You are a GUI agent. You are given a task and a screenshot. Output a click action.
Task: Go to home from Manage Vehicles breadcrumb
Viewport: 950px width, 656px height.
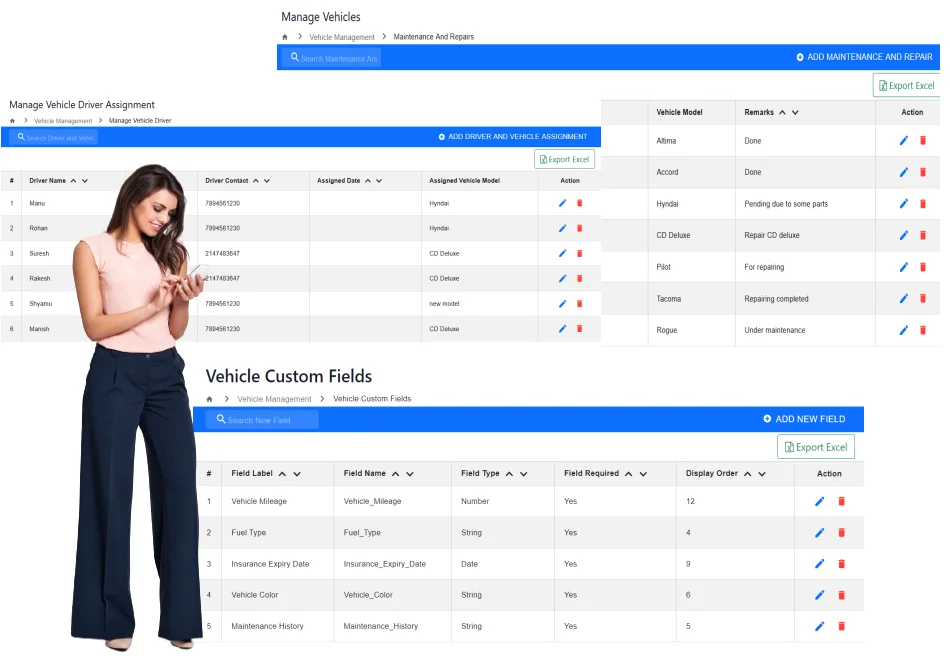(x=285, y=37)
